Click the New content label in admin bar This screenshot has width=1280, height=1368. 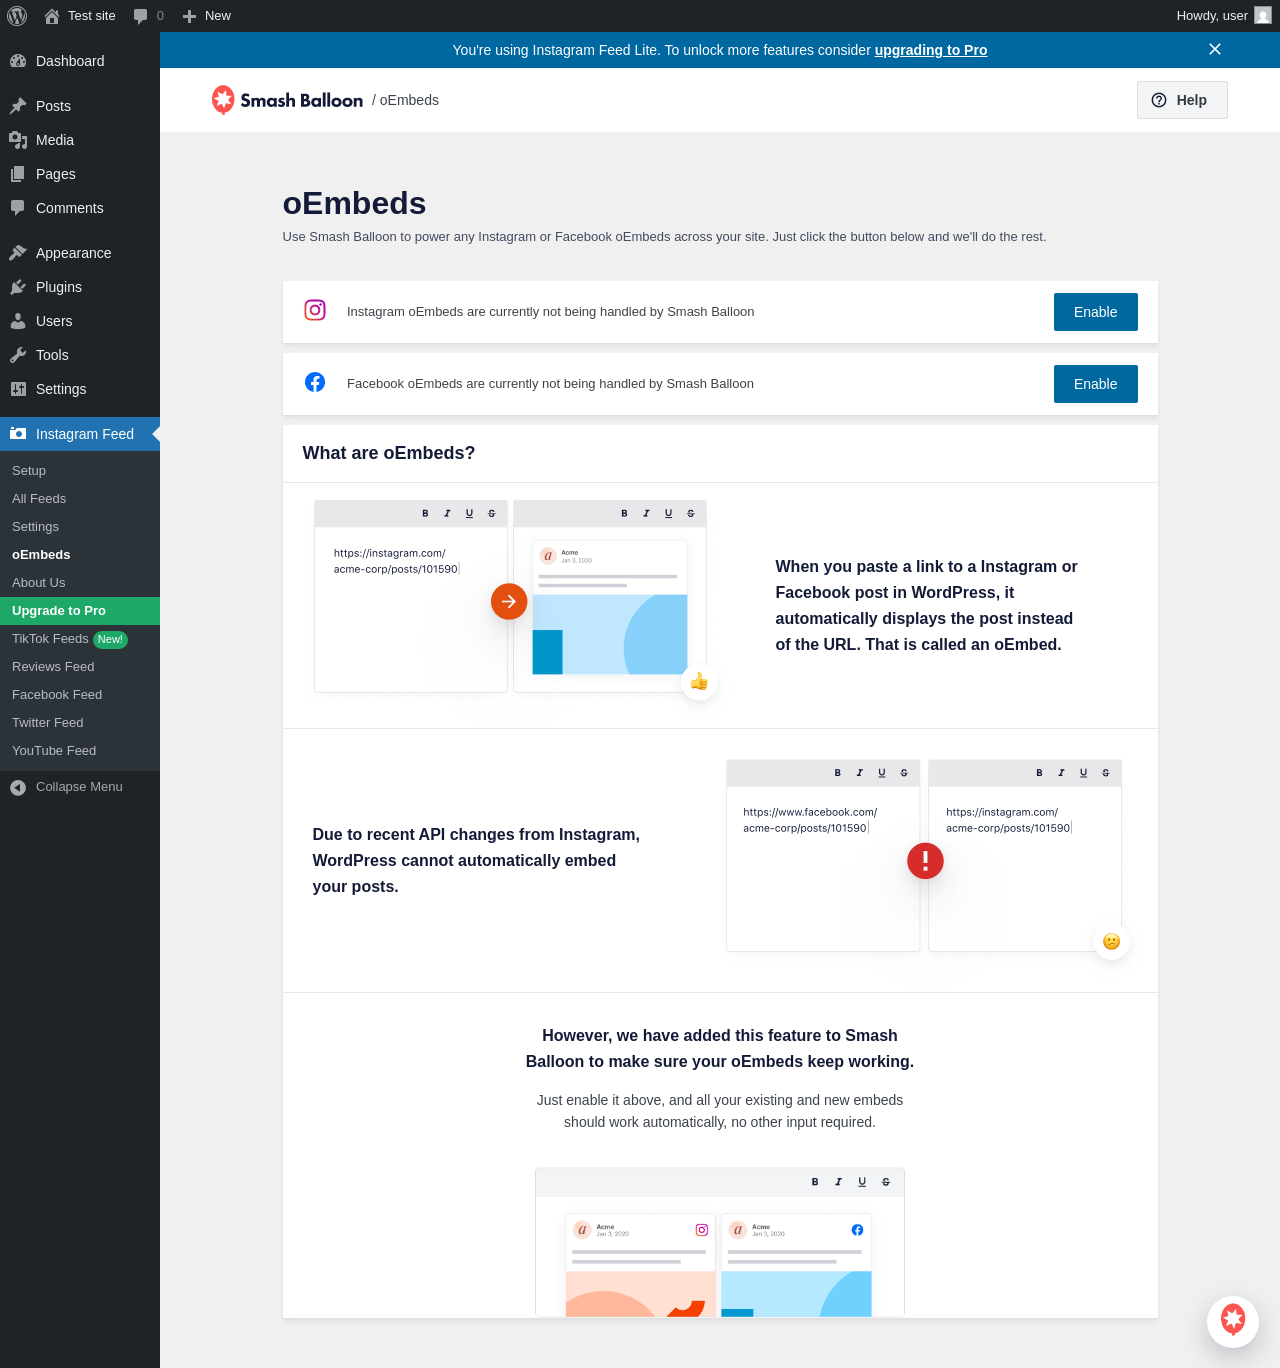218,16
